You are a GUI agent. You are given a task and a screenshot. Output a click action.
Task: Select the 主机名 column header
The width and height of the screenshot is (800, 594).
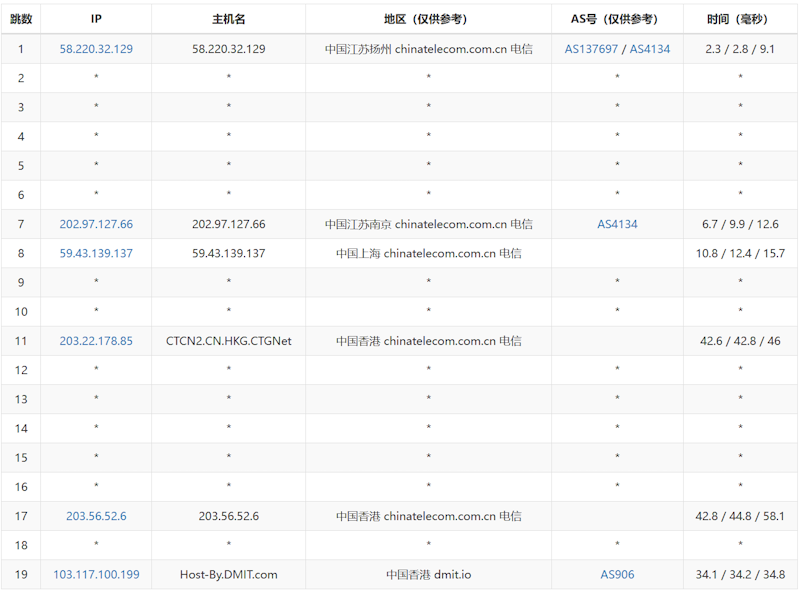pyautogui.click(x=229, y=19)
